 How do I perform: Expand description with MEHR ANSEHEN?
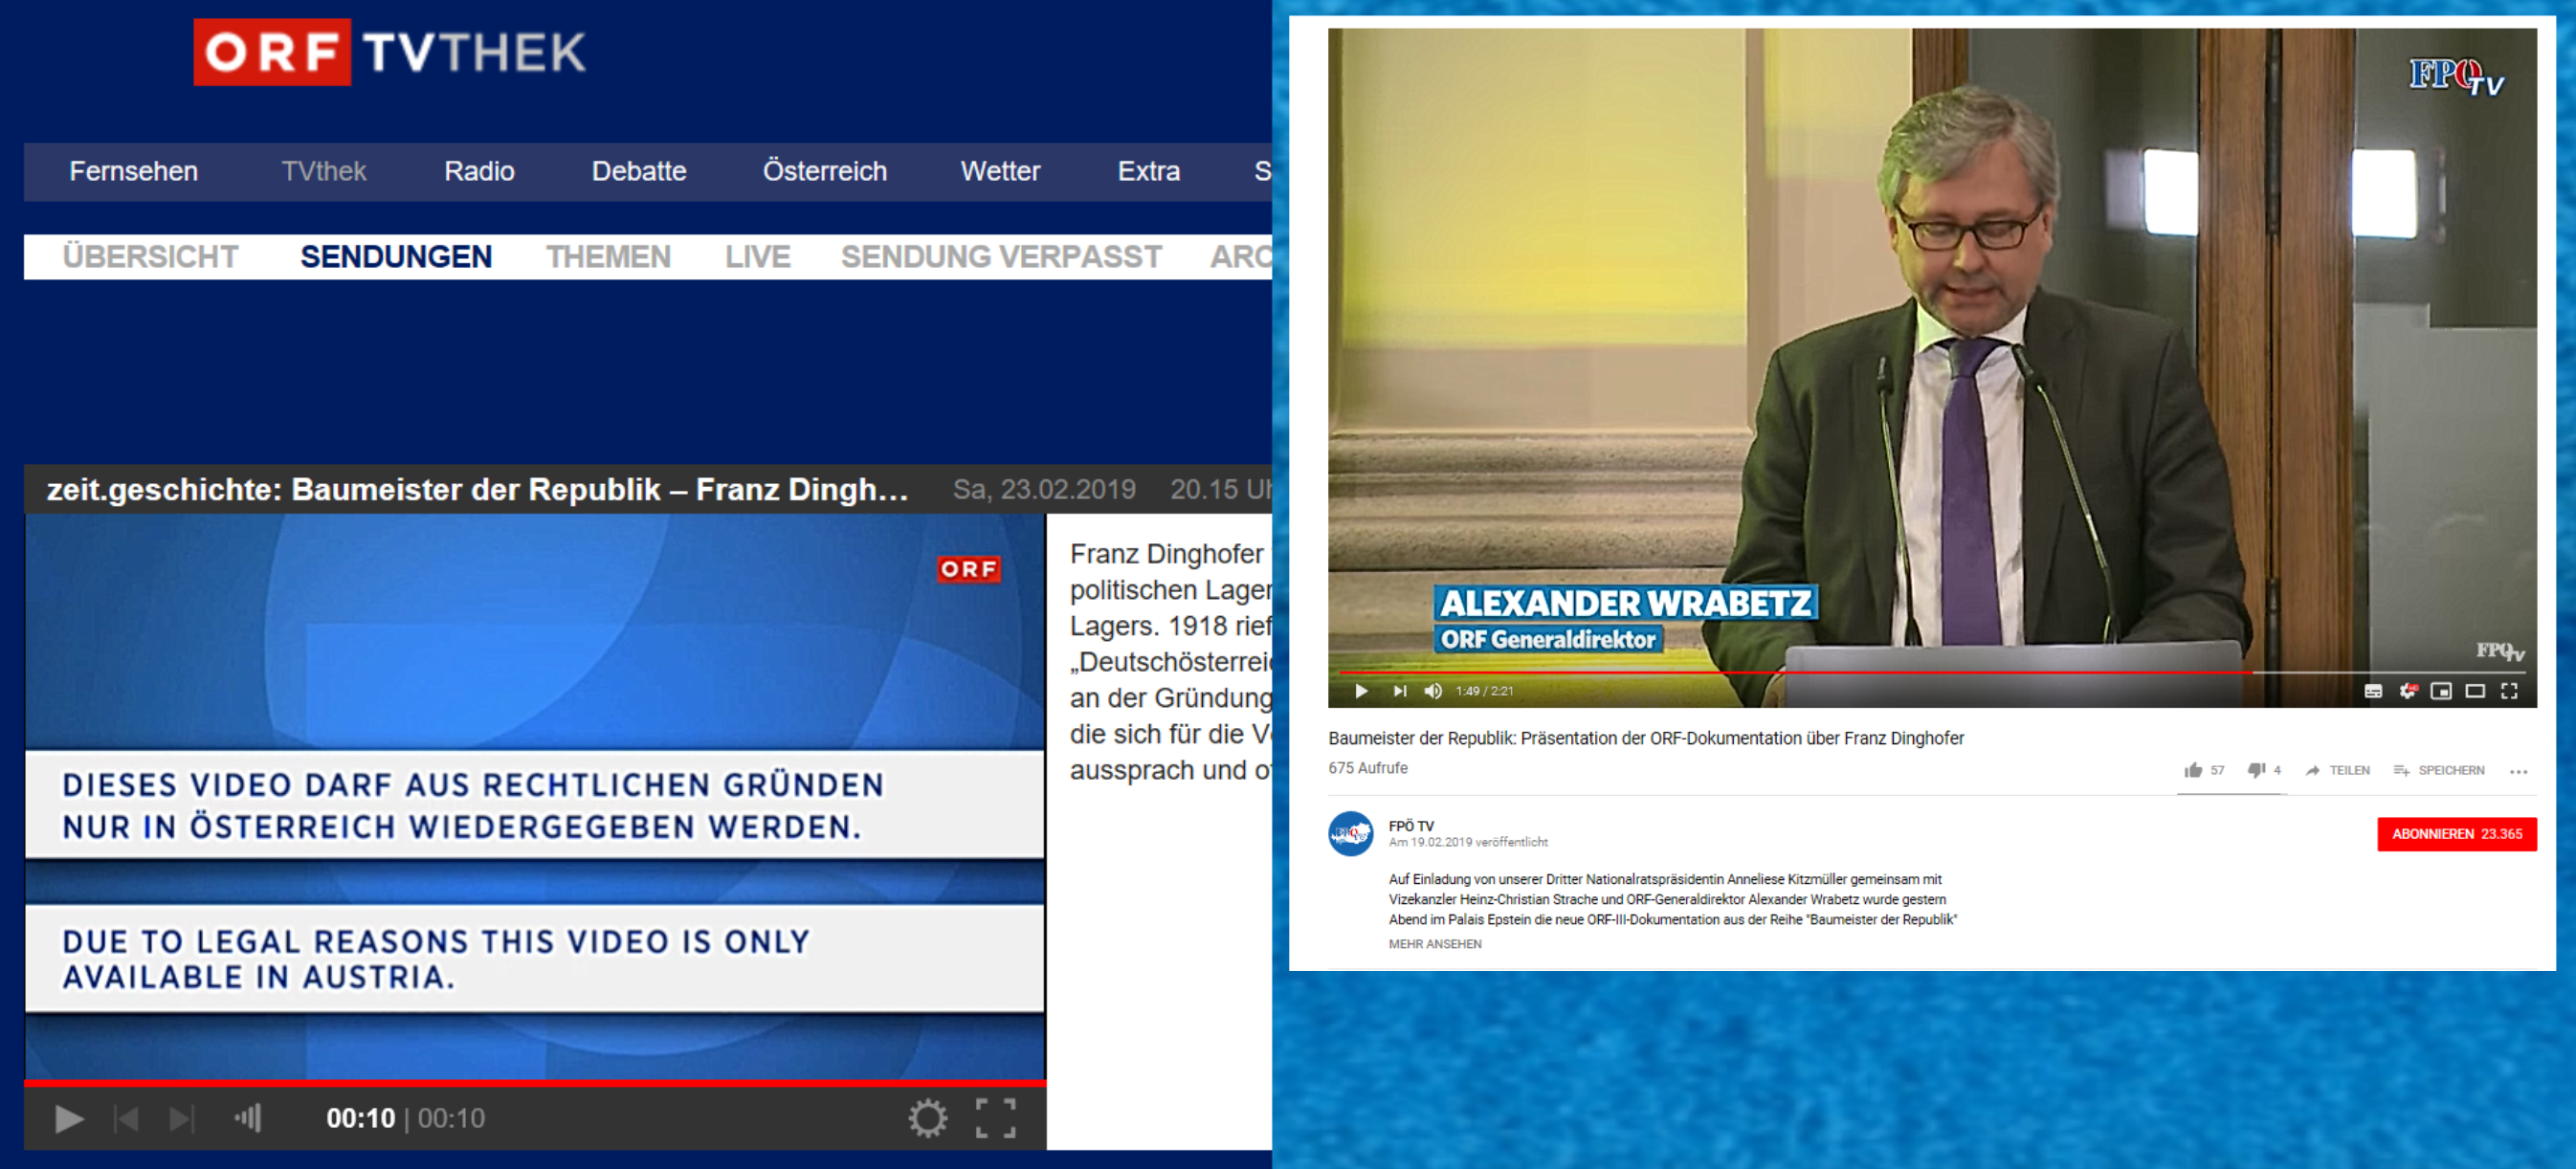tap(1434, 944)
